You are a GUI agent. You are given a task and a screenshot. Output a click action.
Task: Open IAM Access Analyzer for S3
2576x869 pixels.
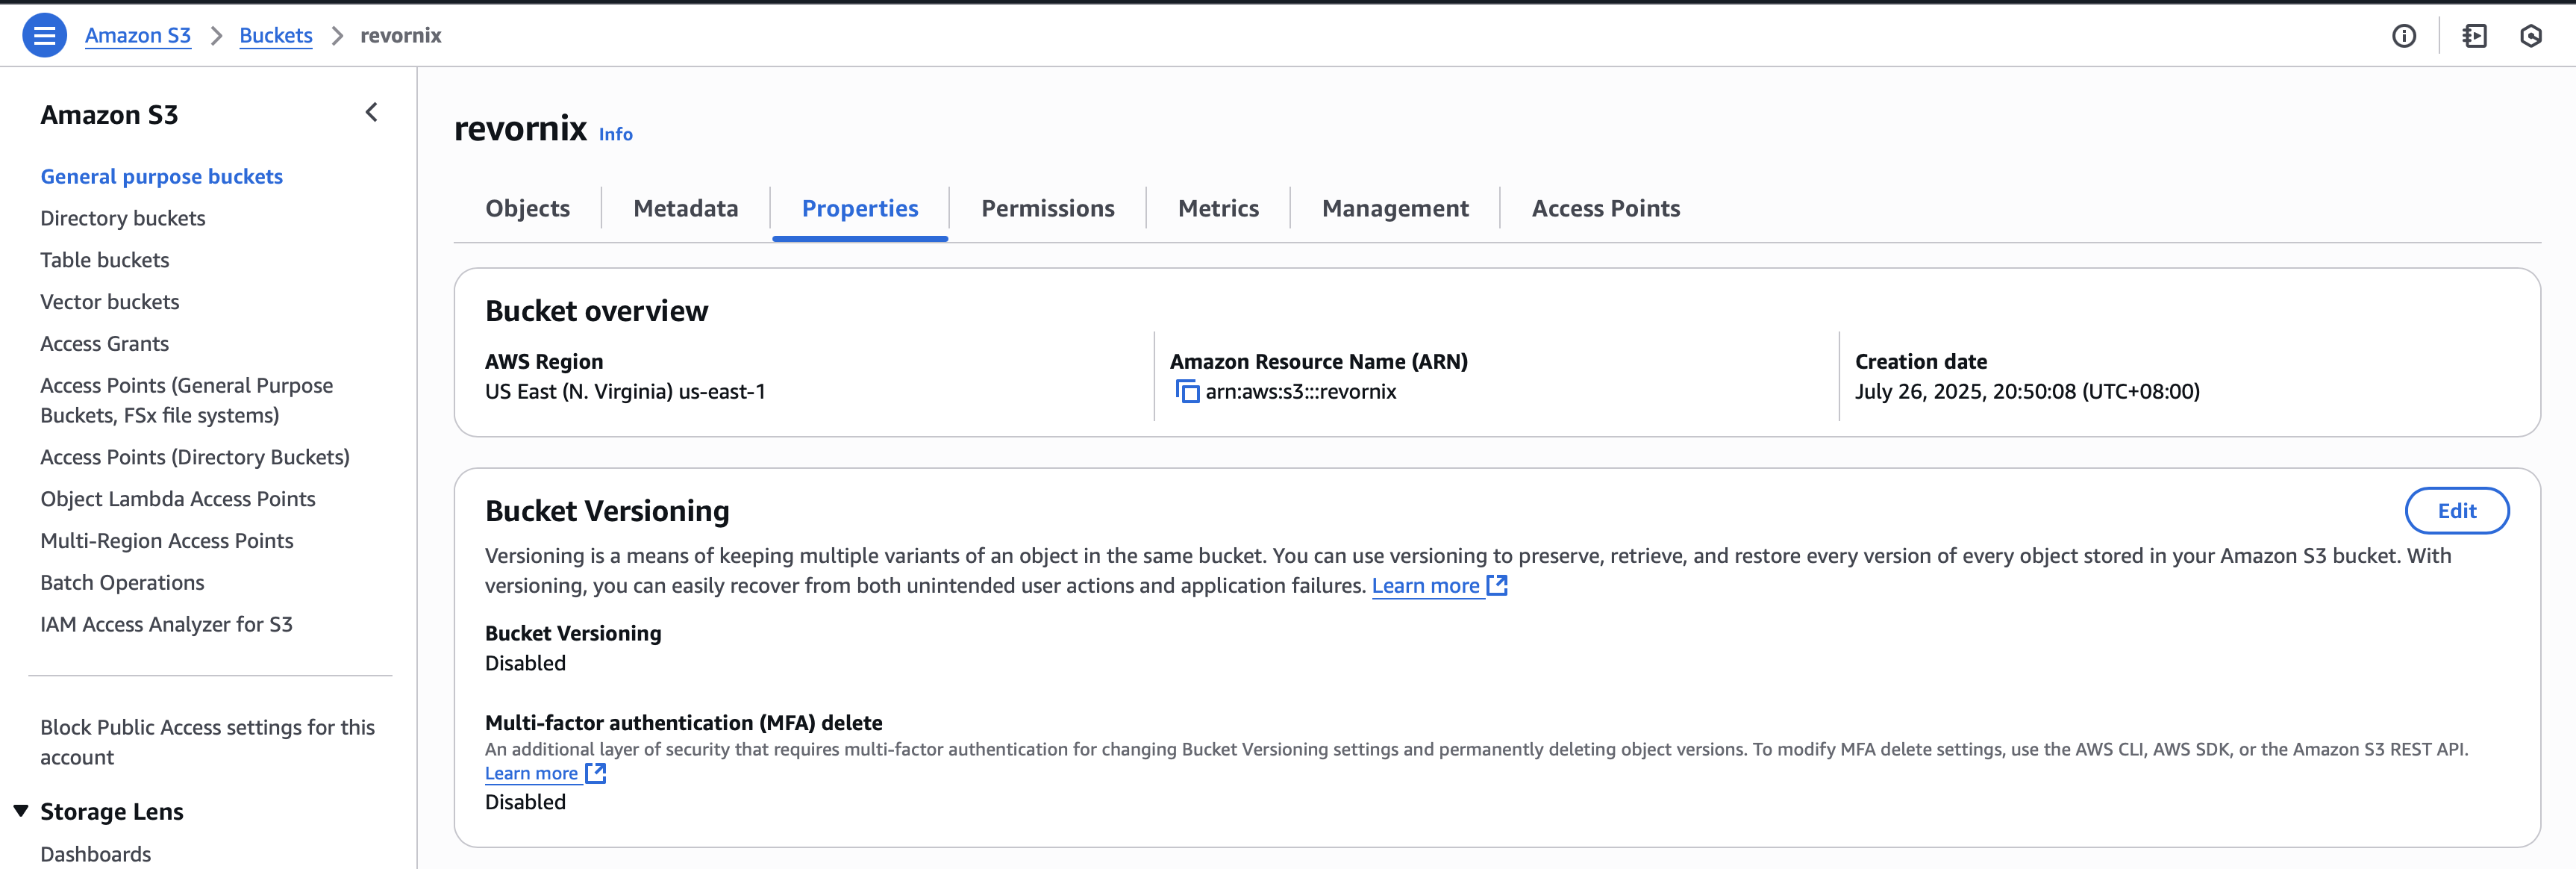[x=166, y=624]
